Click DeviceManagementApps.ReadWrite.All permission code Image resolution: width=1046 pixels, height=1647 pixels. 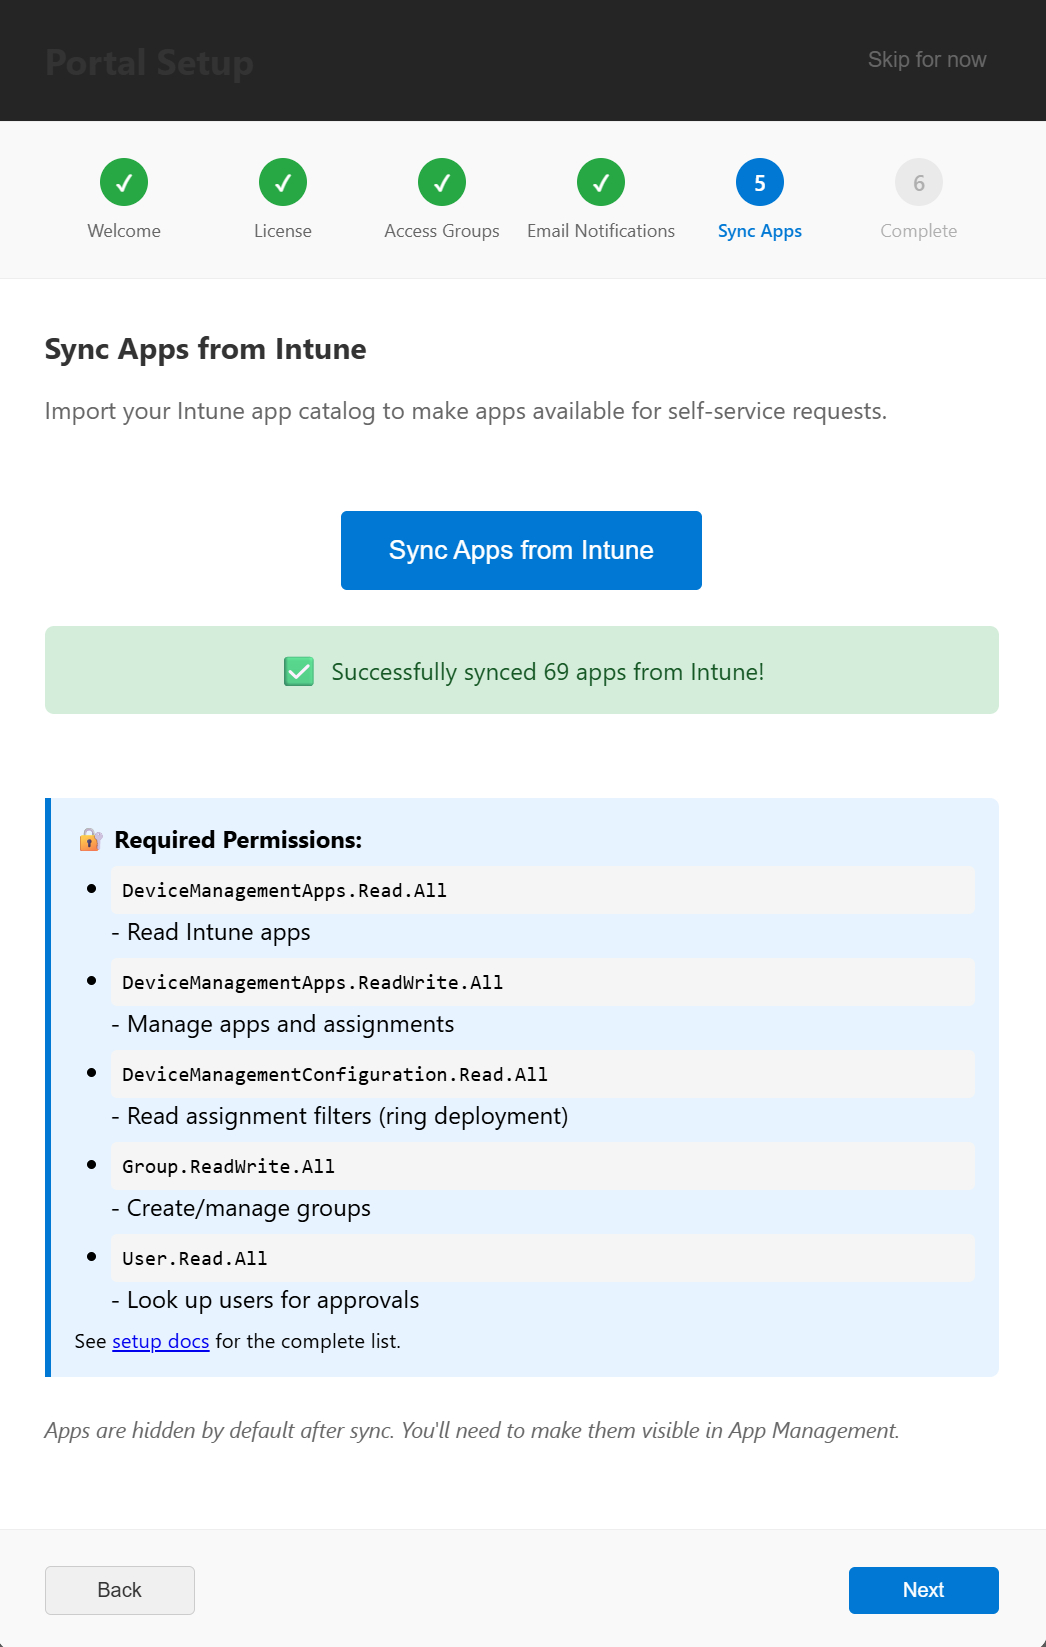[x=543, y=982]
